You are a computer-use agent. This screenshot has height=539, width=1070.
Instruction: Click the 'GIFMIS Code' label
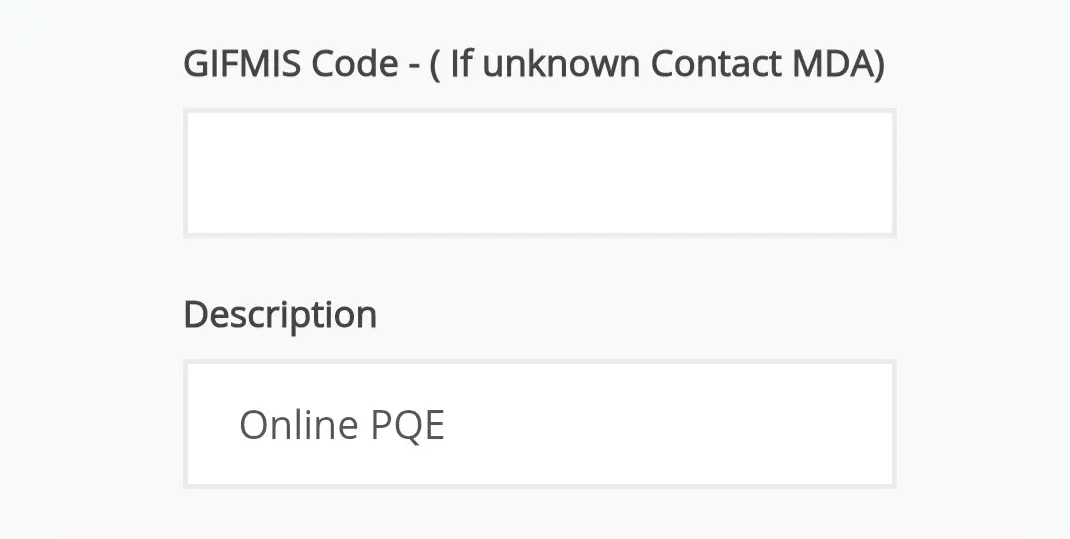pyautogui.click(x=290, y=65)
